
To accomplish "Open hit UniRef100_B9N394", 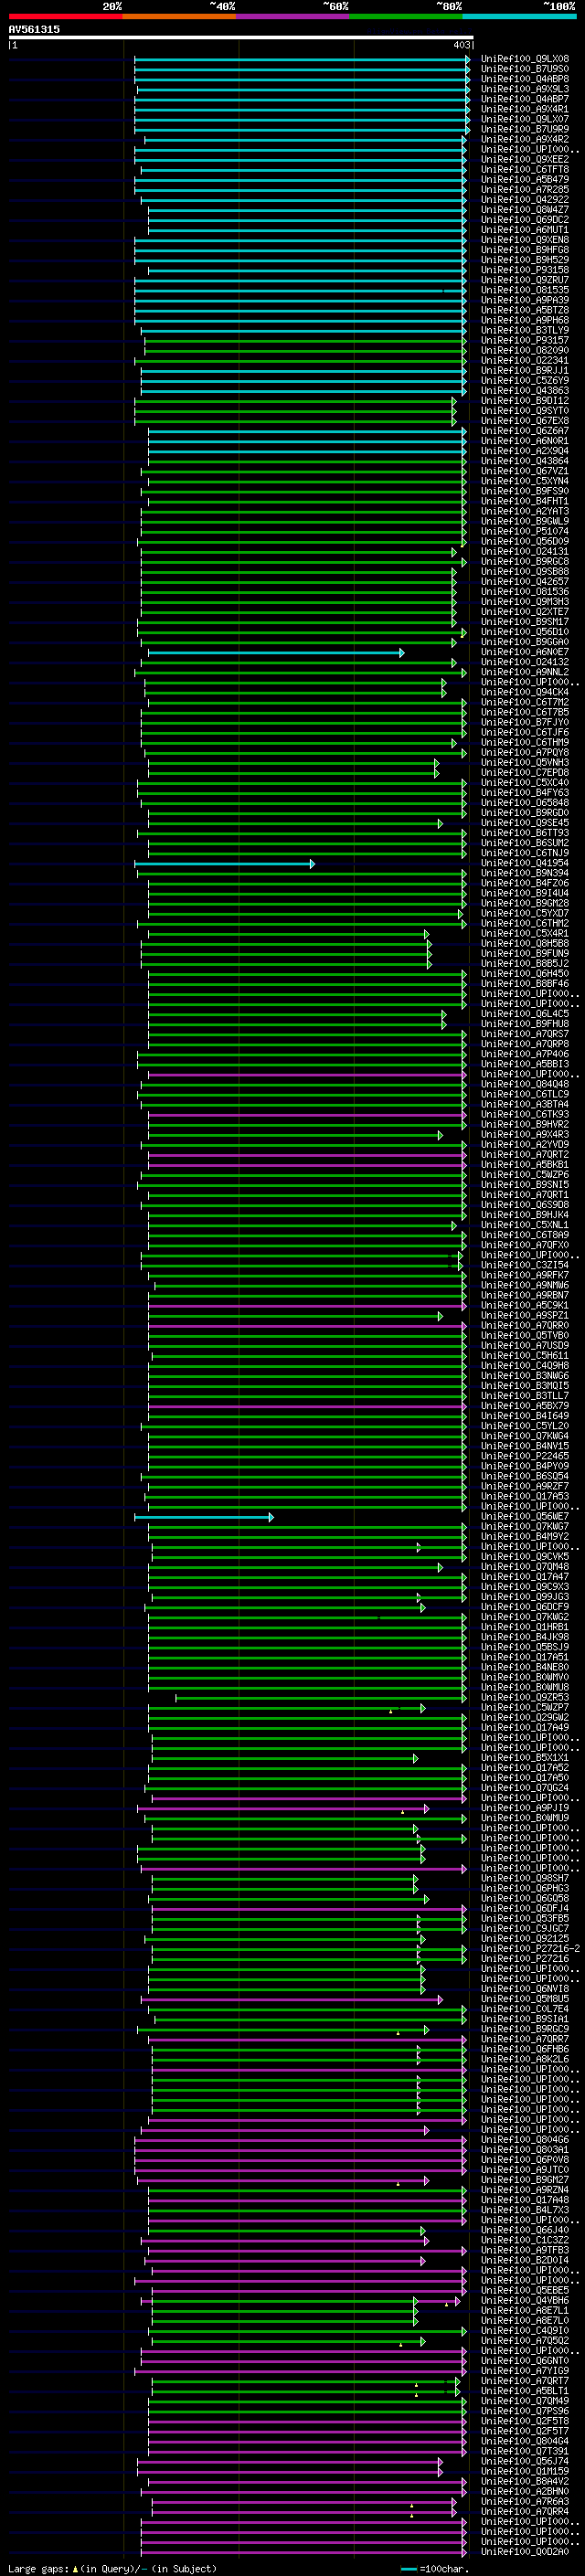I will tap(525, 873).
